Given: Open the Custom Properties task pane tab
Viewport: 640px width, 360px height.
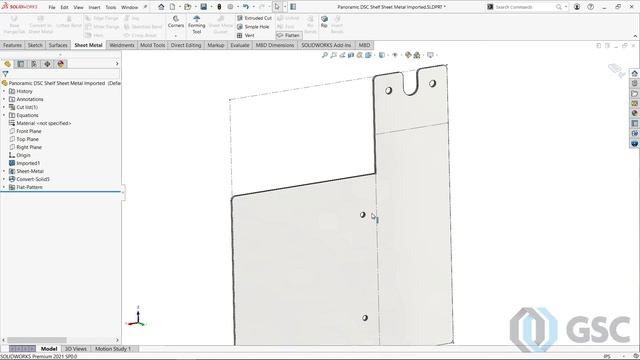Looking at the screenshot, I should tap(634, 124).
